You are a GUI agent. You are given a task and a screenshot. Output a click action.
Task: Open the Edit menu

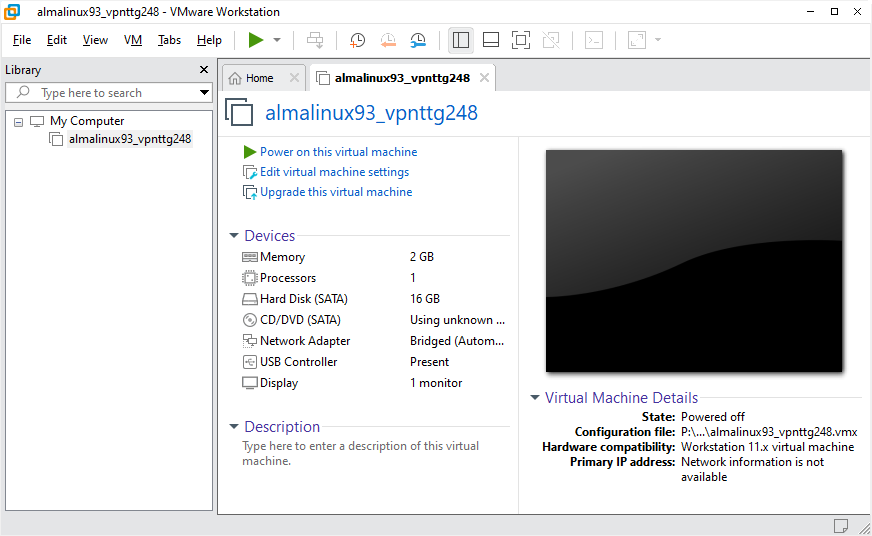[57, 40]
